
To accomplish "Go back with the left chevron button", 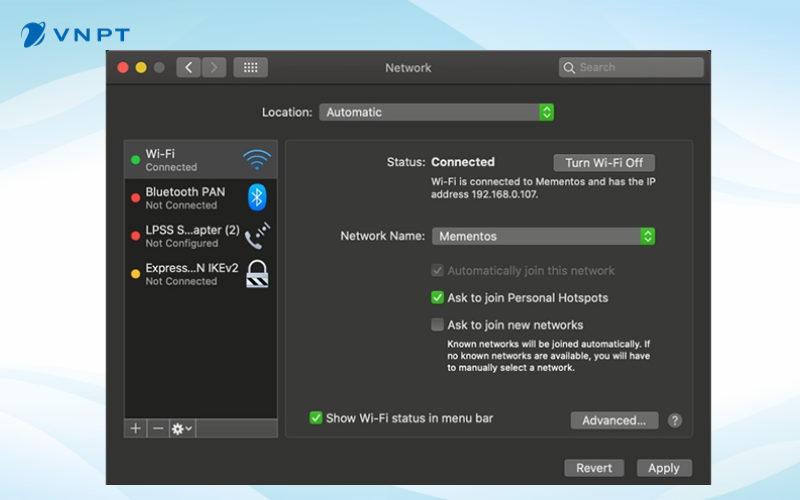I will tap(188, 67).
